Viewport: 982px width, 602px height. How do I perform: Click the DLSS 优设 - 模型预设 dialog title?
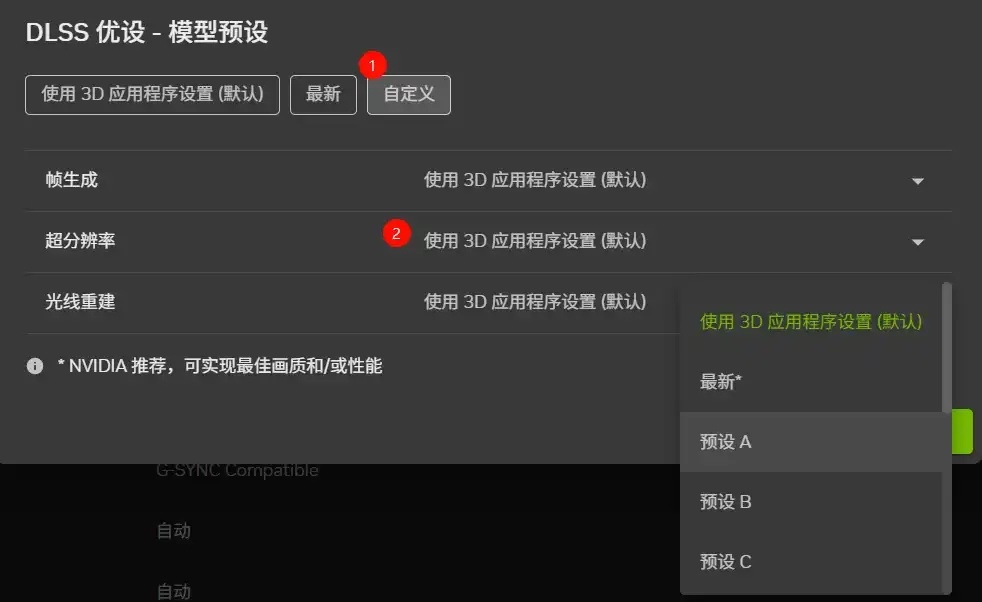point(147,32)
